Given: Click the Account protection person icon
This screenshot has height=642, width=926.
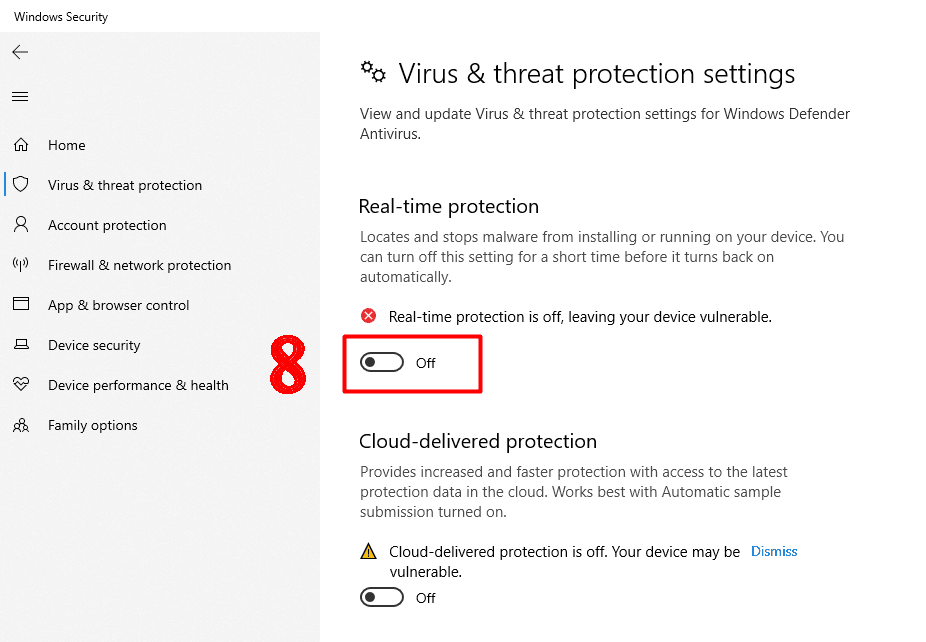Looking at the screenshot, I should point(21,225).
